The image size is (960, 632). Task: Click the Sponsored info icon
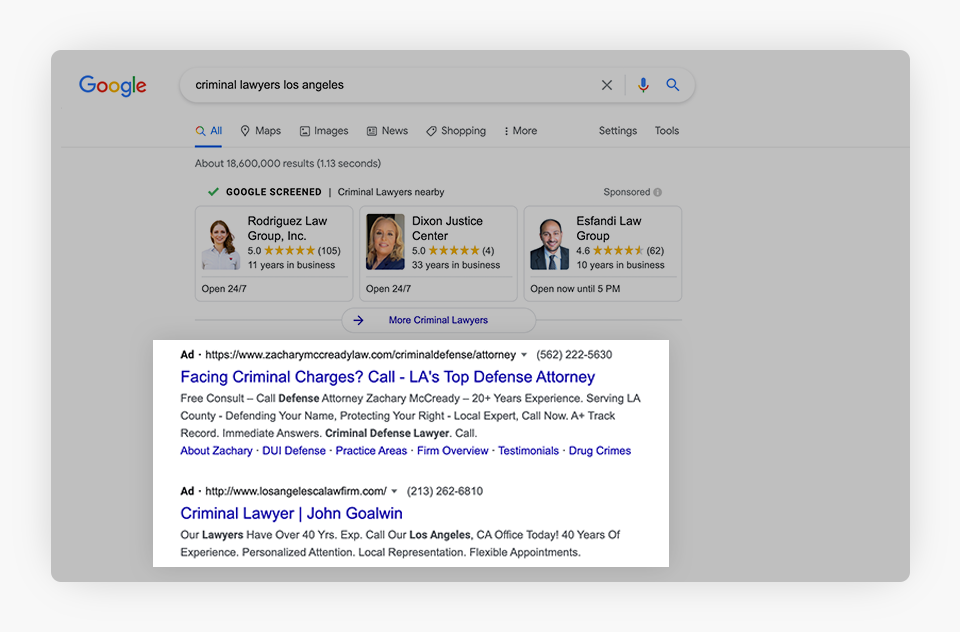pos(657,192)
